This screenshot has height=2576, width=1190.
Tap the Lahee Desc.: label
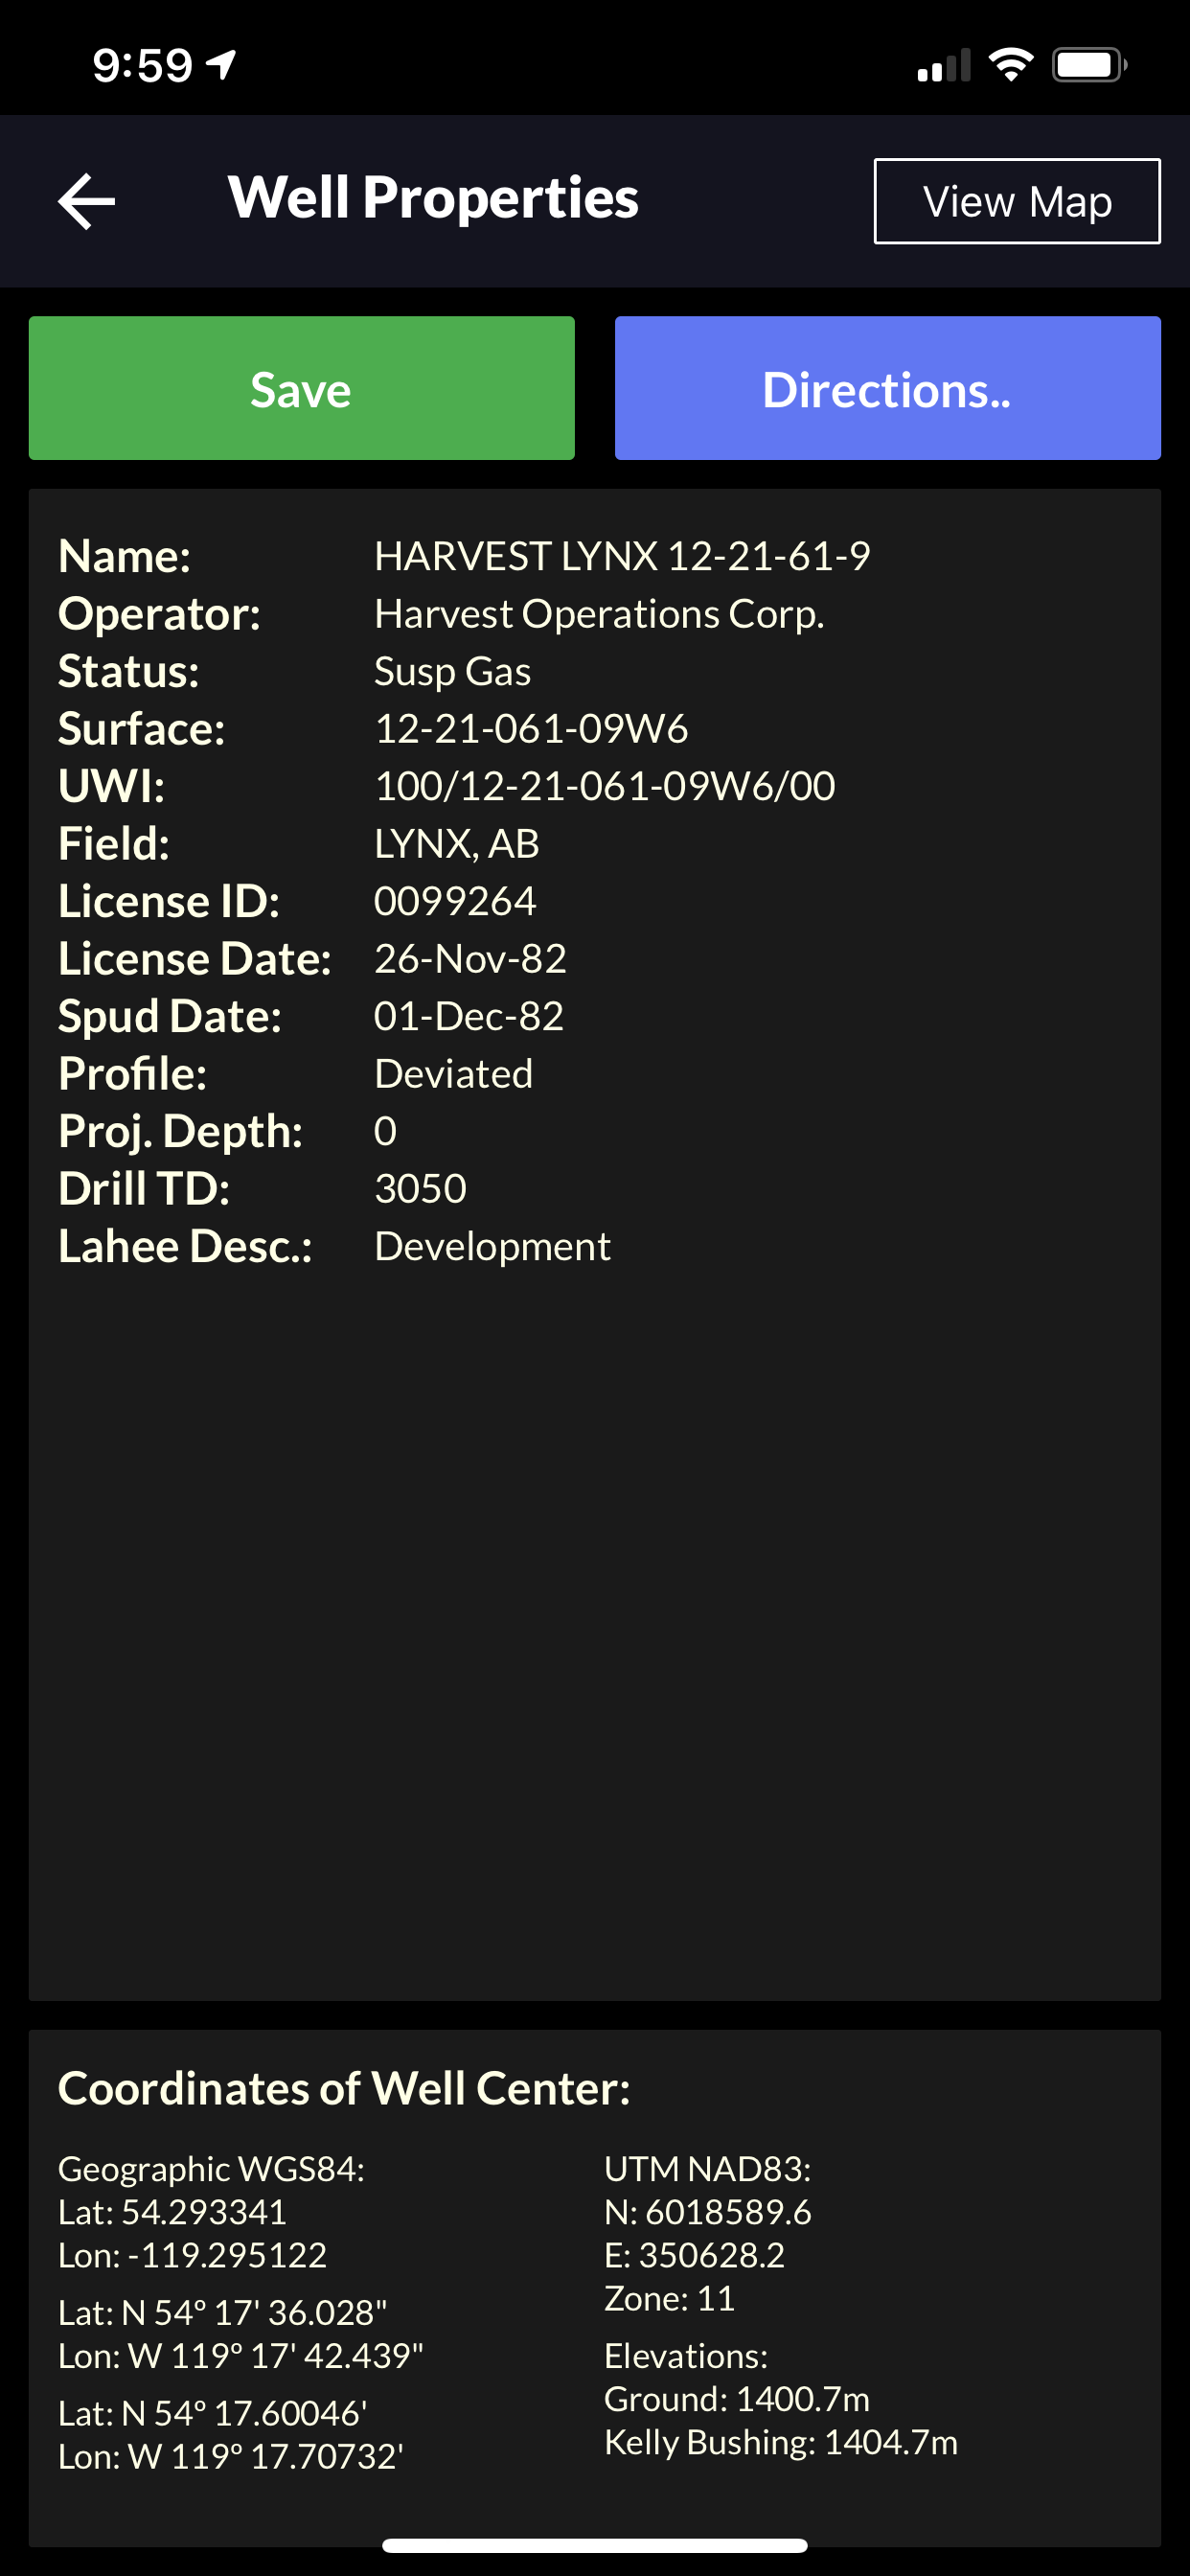click(x=185, y=1247)
